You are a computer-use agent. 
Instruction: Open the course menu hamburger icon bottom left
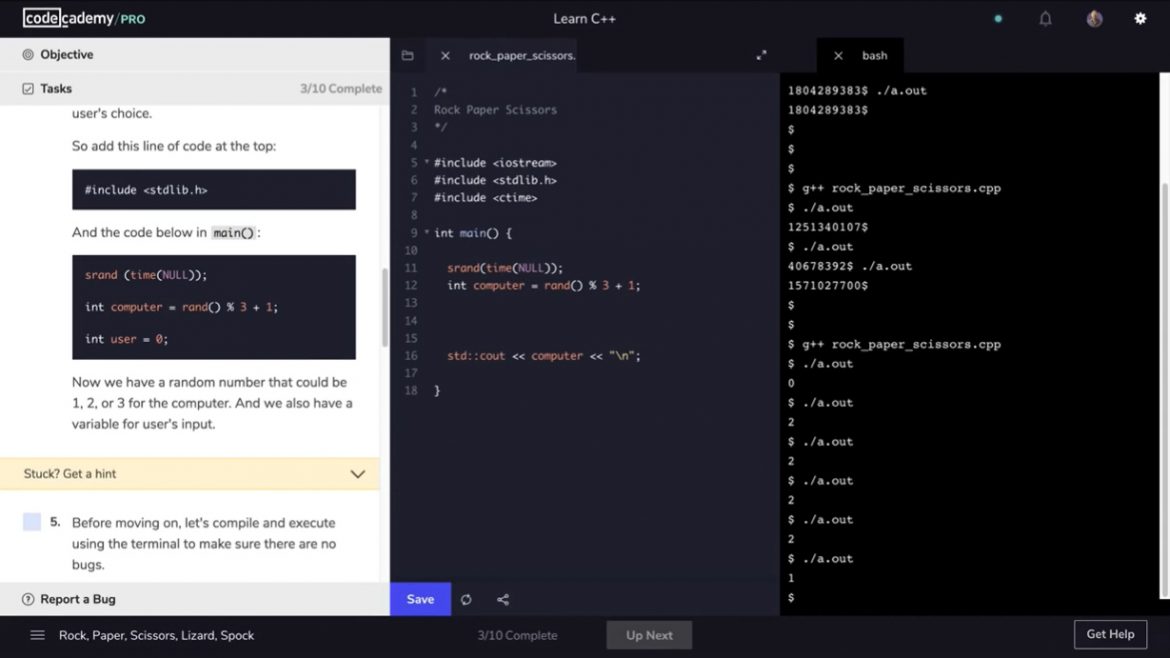(37, 634)
